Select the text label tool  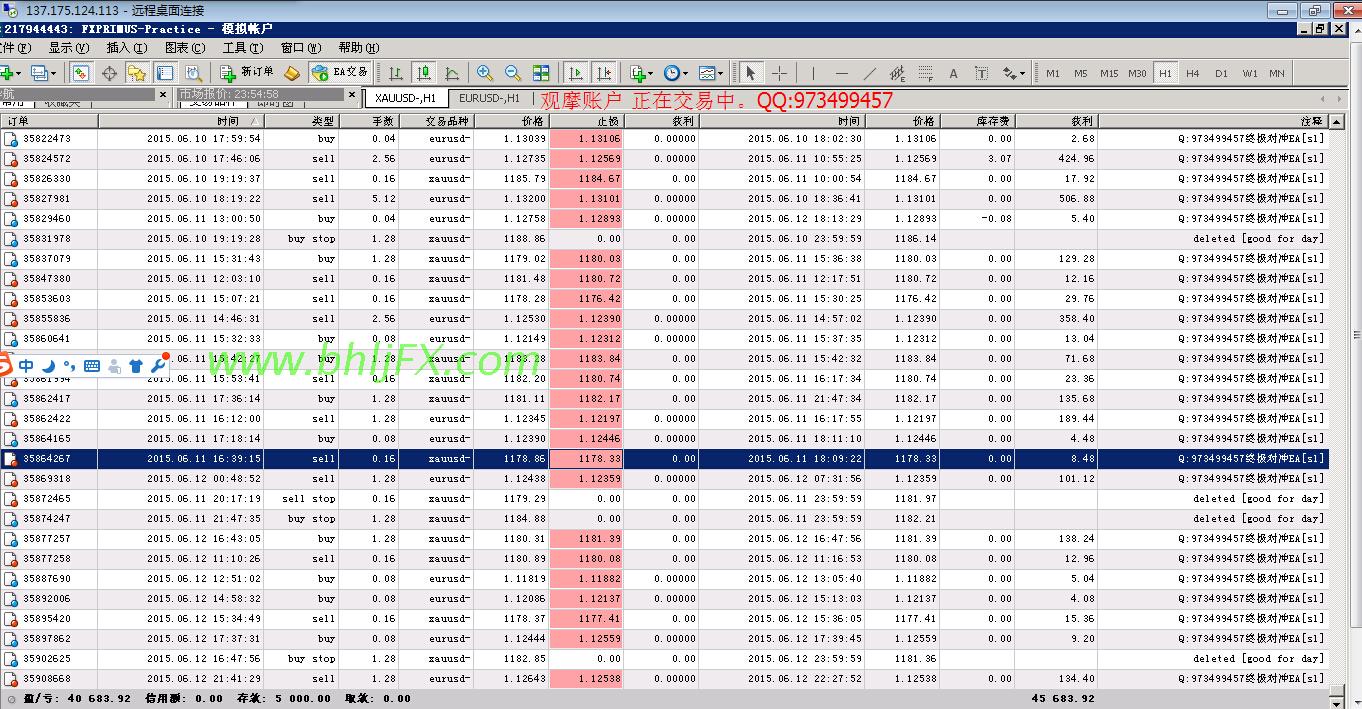[x=981, y=73]
